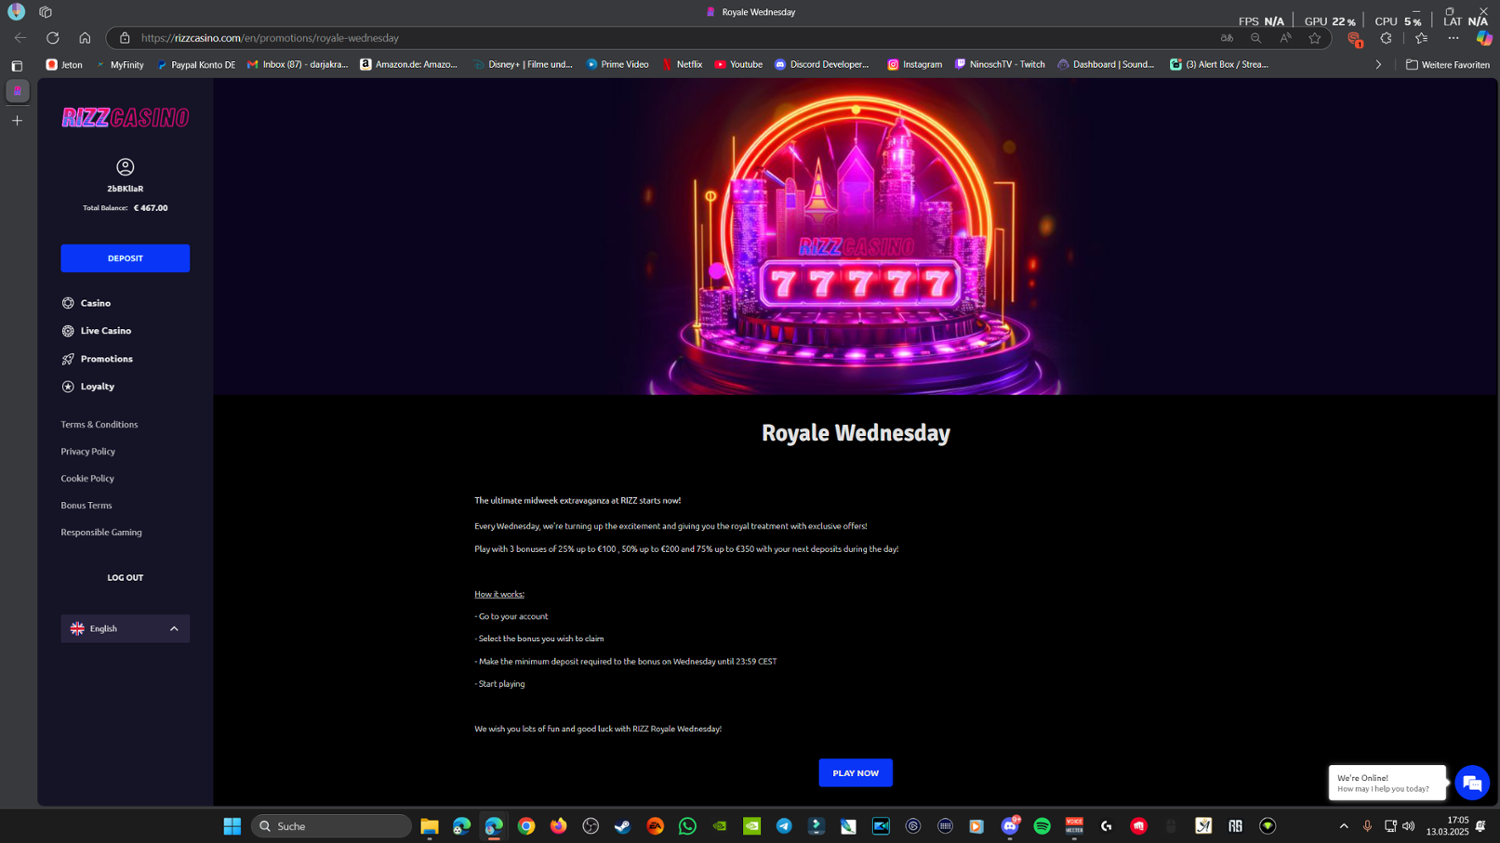
Task: Expand the system tray hidden icons
Action: pyautogui.click(x=1343, y=826)
